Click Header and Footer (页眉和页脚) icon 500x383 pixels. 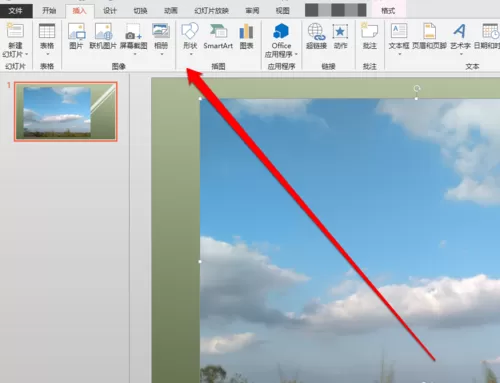point(429,31)
